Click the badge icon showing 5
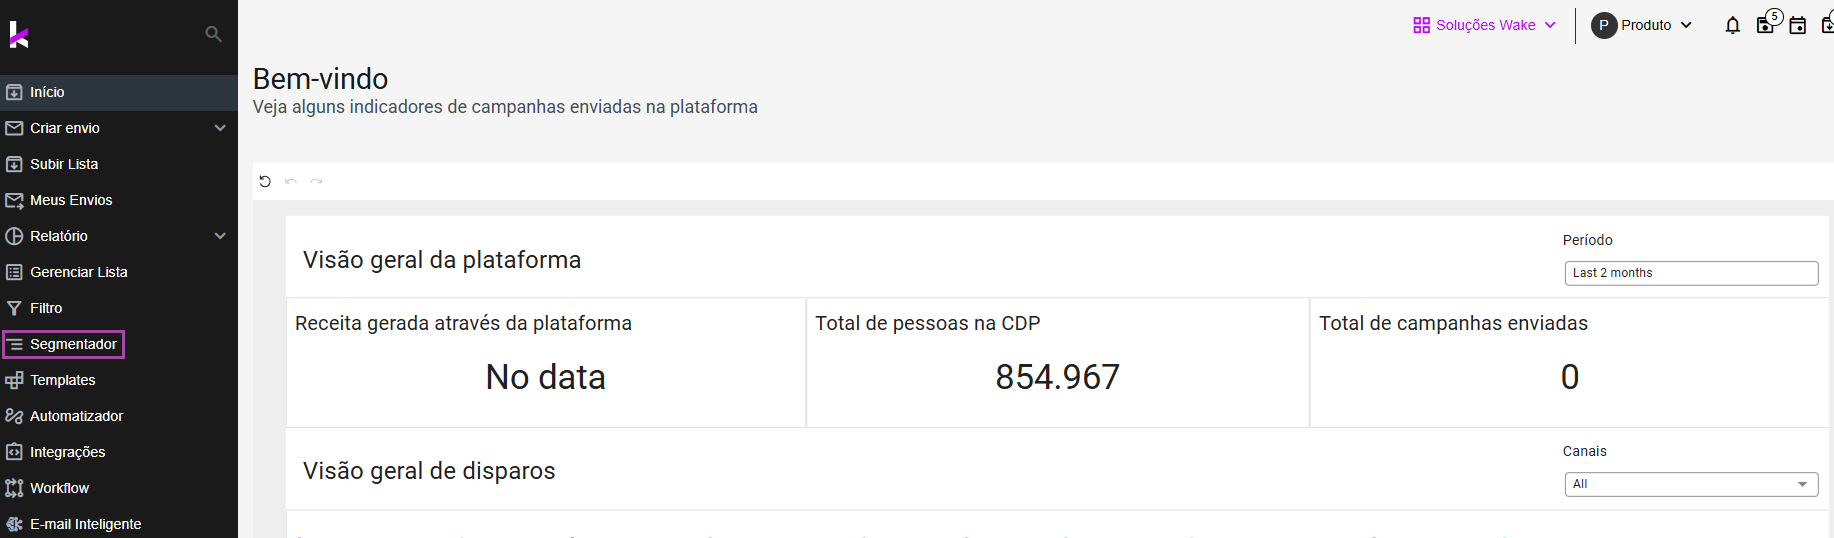 [1767, 23]
